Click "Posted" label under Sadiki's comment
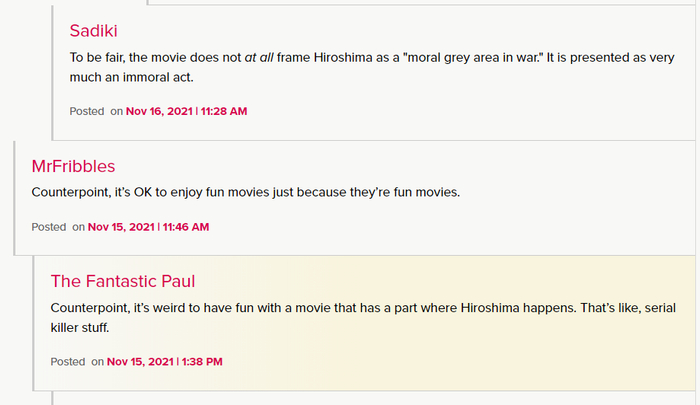The image size is (700, 405). click(x=87, y=111)
